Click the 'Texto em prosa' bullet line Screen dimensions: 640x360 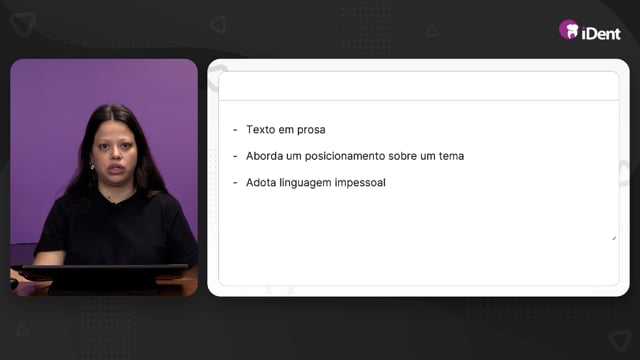coord(286,130)
